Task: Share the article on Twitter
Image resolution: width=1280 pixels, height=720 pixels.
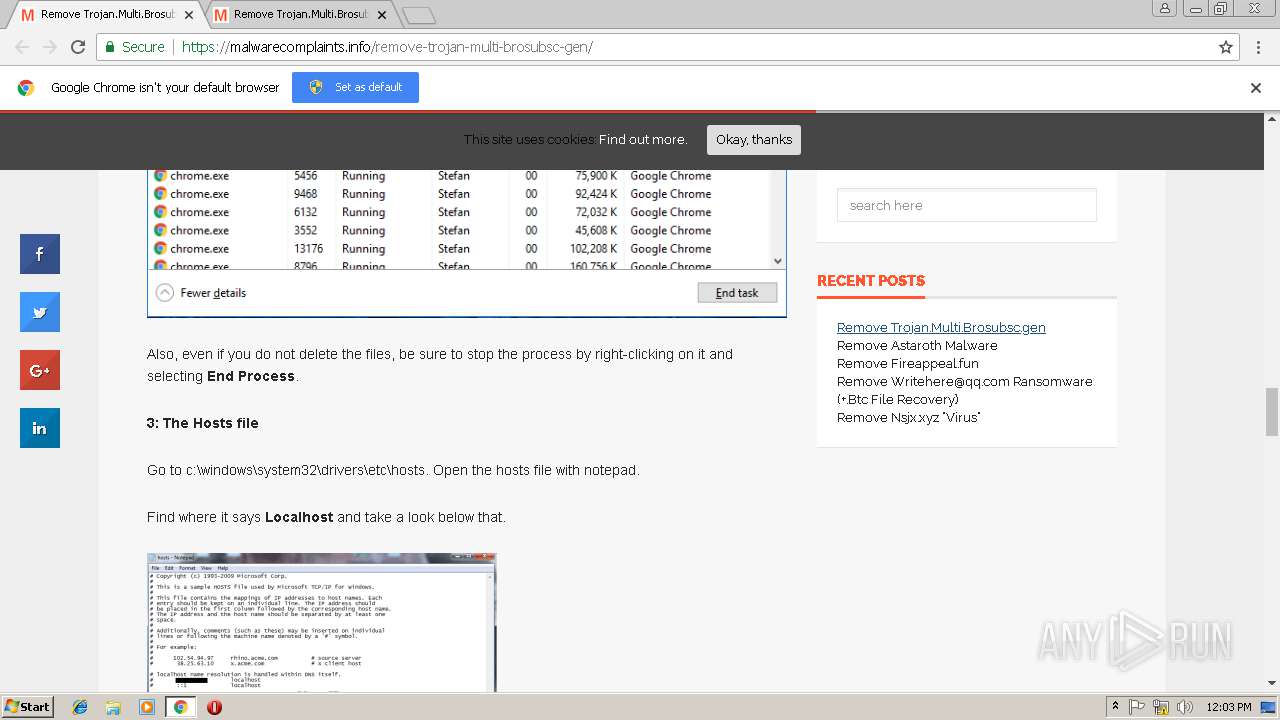Action: pos(40,312)
